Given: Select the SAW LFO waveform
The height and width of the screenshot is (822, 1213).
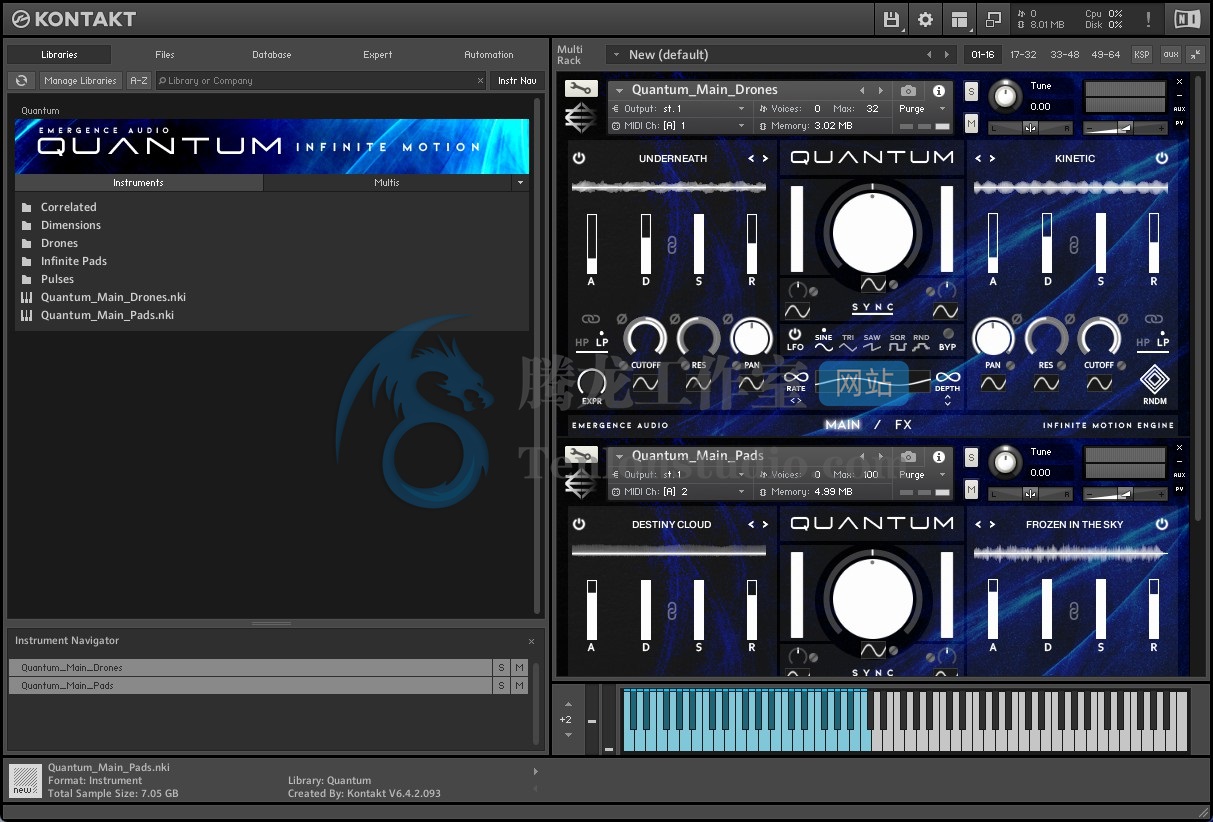Looking at the screenshot, I should click(x=872, y=342).
